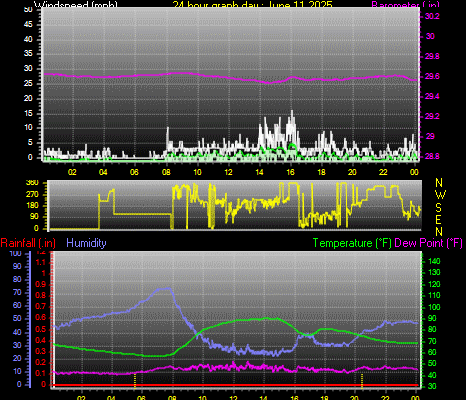Image resolution: width=466 pixels, height=400 pixels.
Task: Click 5 on the windspeed axis
Action: [x=30, y=143]
